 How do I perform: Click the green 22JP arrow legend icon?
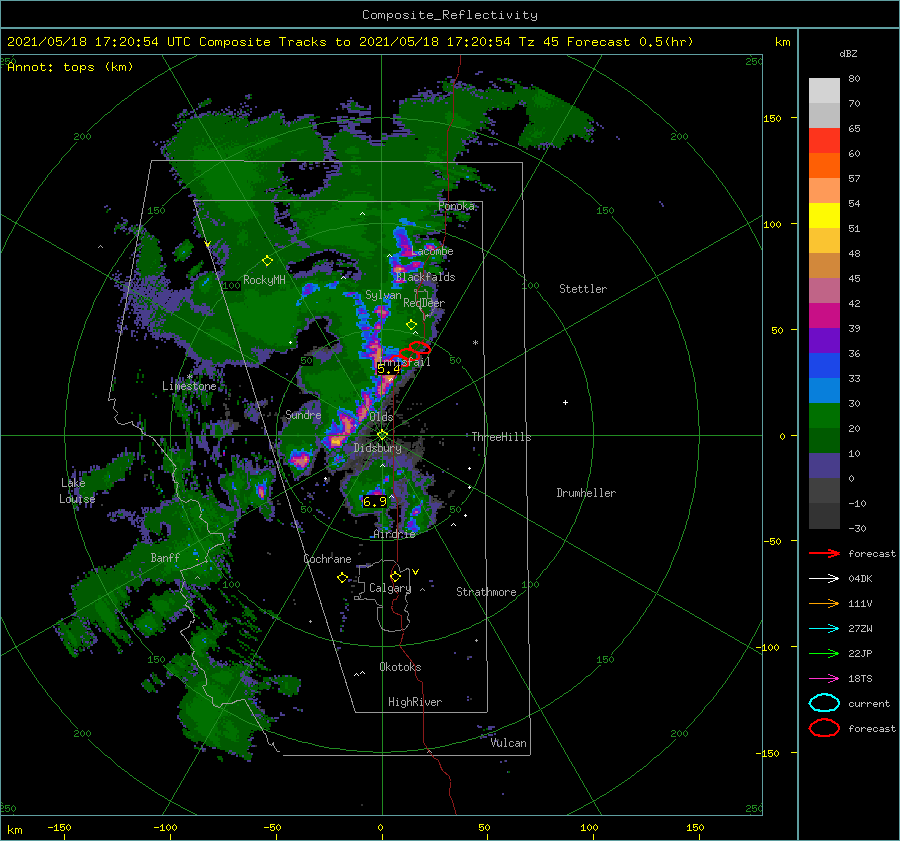click(x=824, y=653)
